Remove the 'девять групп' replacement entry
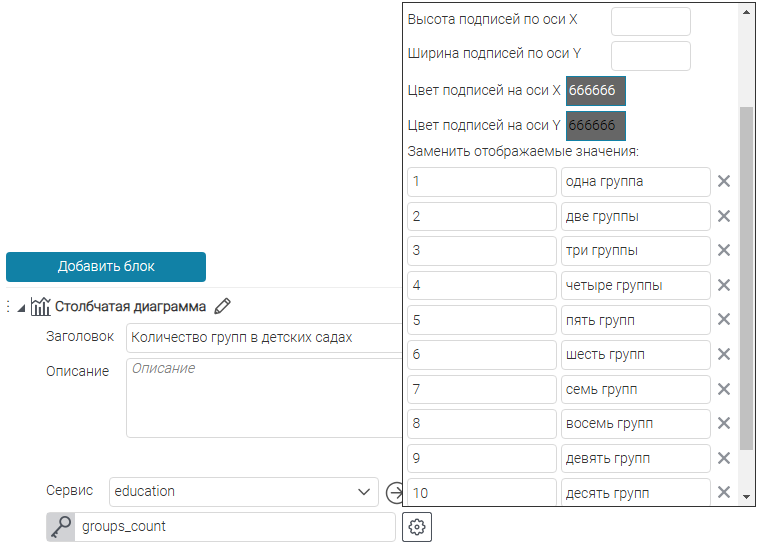The width and height of the screenshot is (758, 546). click(724, 458)
